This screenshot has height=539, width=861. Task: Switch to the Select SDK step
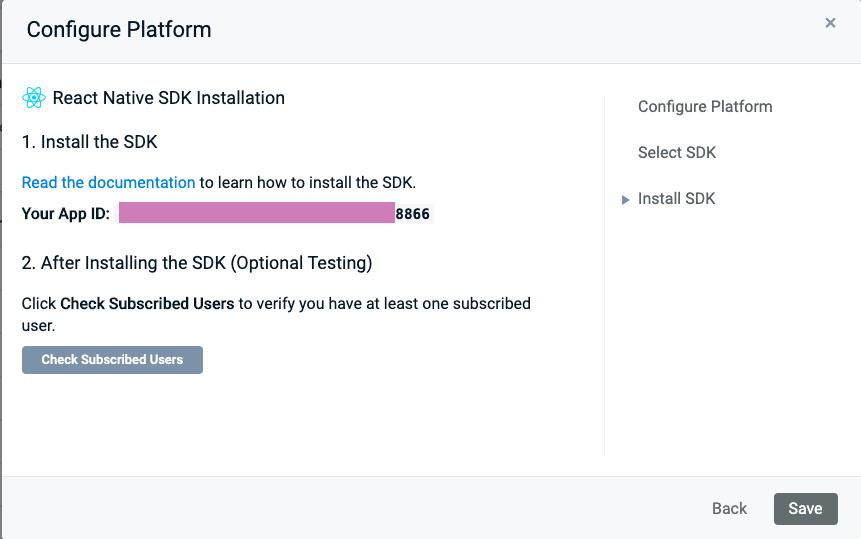676,153
